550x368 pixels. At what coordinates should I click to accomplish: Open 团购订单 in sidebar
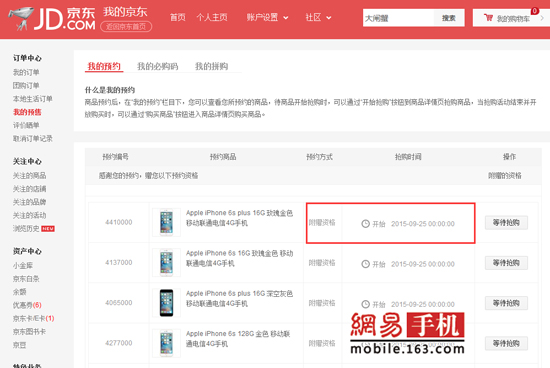click(26, 85)
